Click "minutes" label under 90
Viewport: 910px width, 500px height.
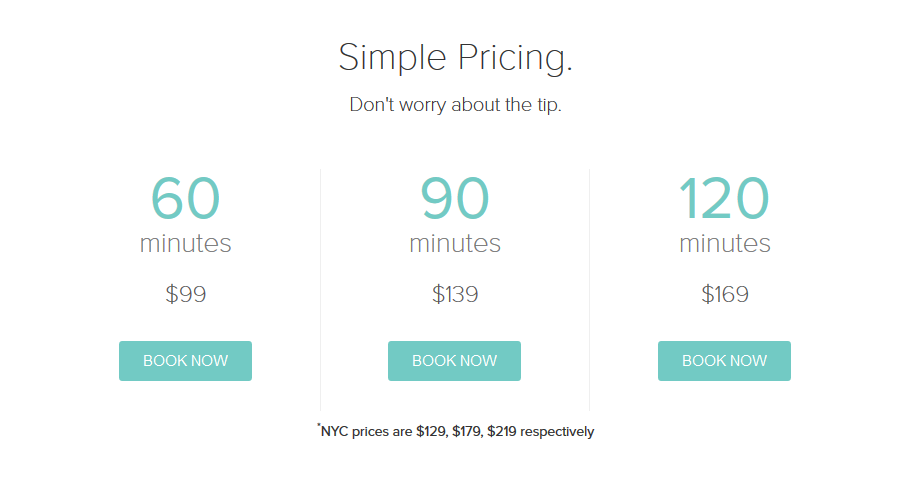[x=455, y=244]
